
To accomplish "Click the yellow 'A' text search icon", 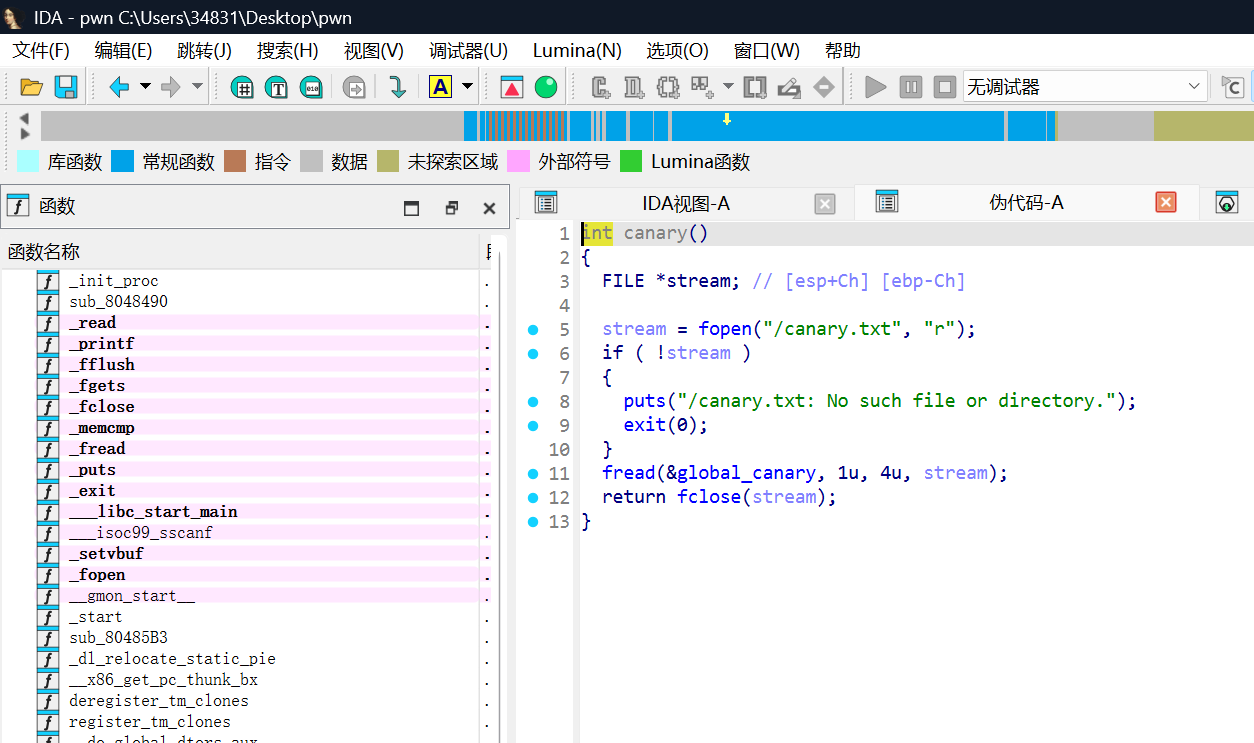I will (440, 87).
